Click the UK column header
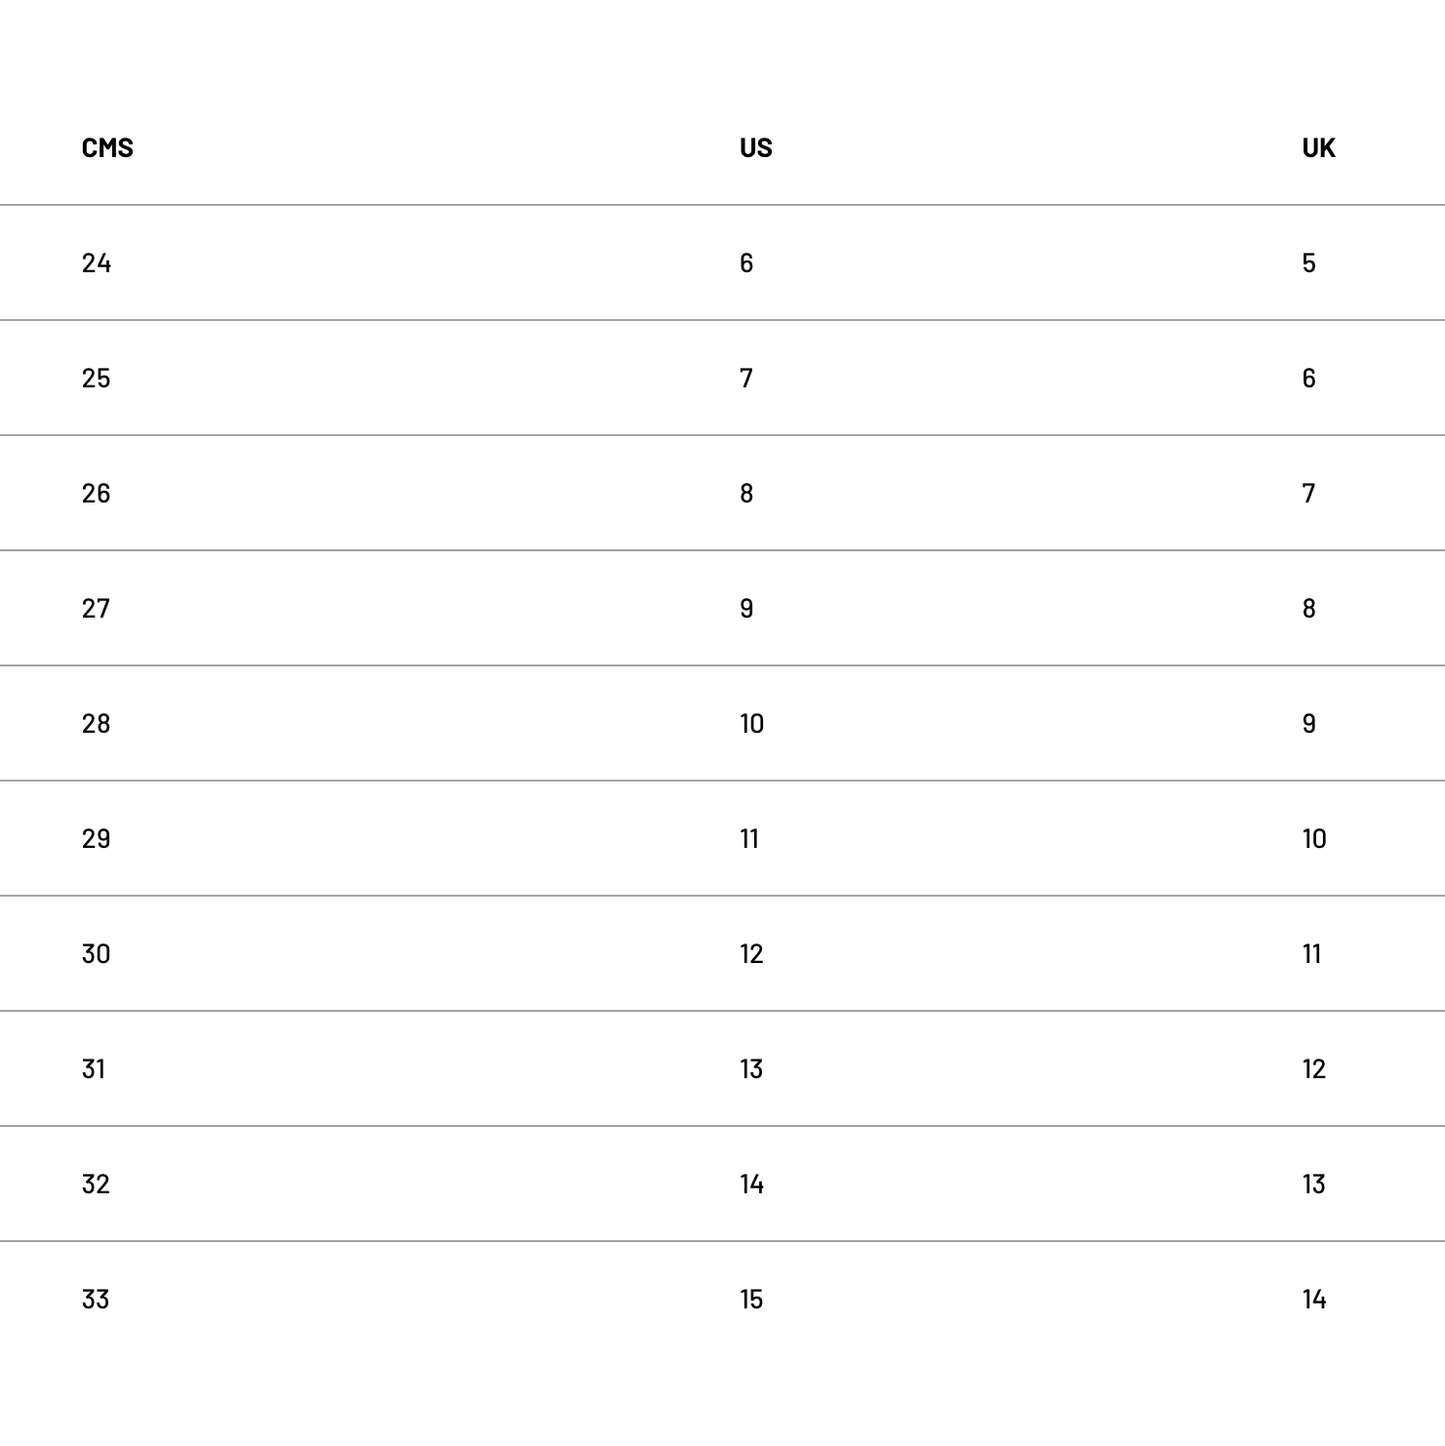The height and width of the screenshot is (1446, 1445). pos(1318,148)
